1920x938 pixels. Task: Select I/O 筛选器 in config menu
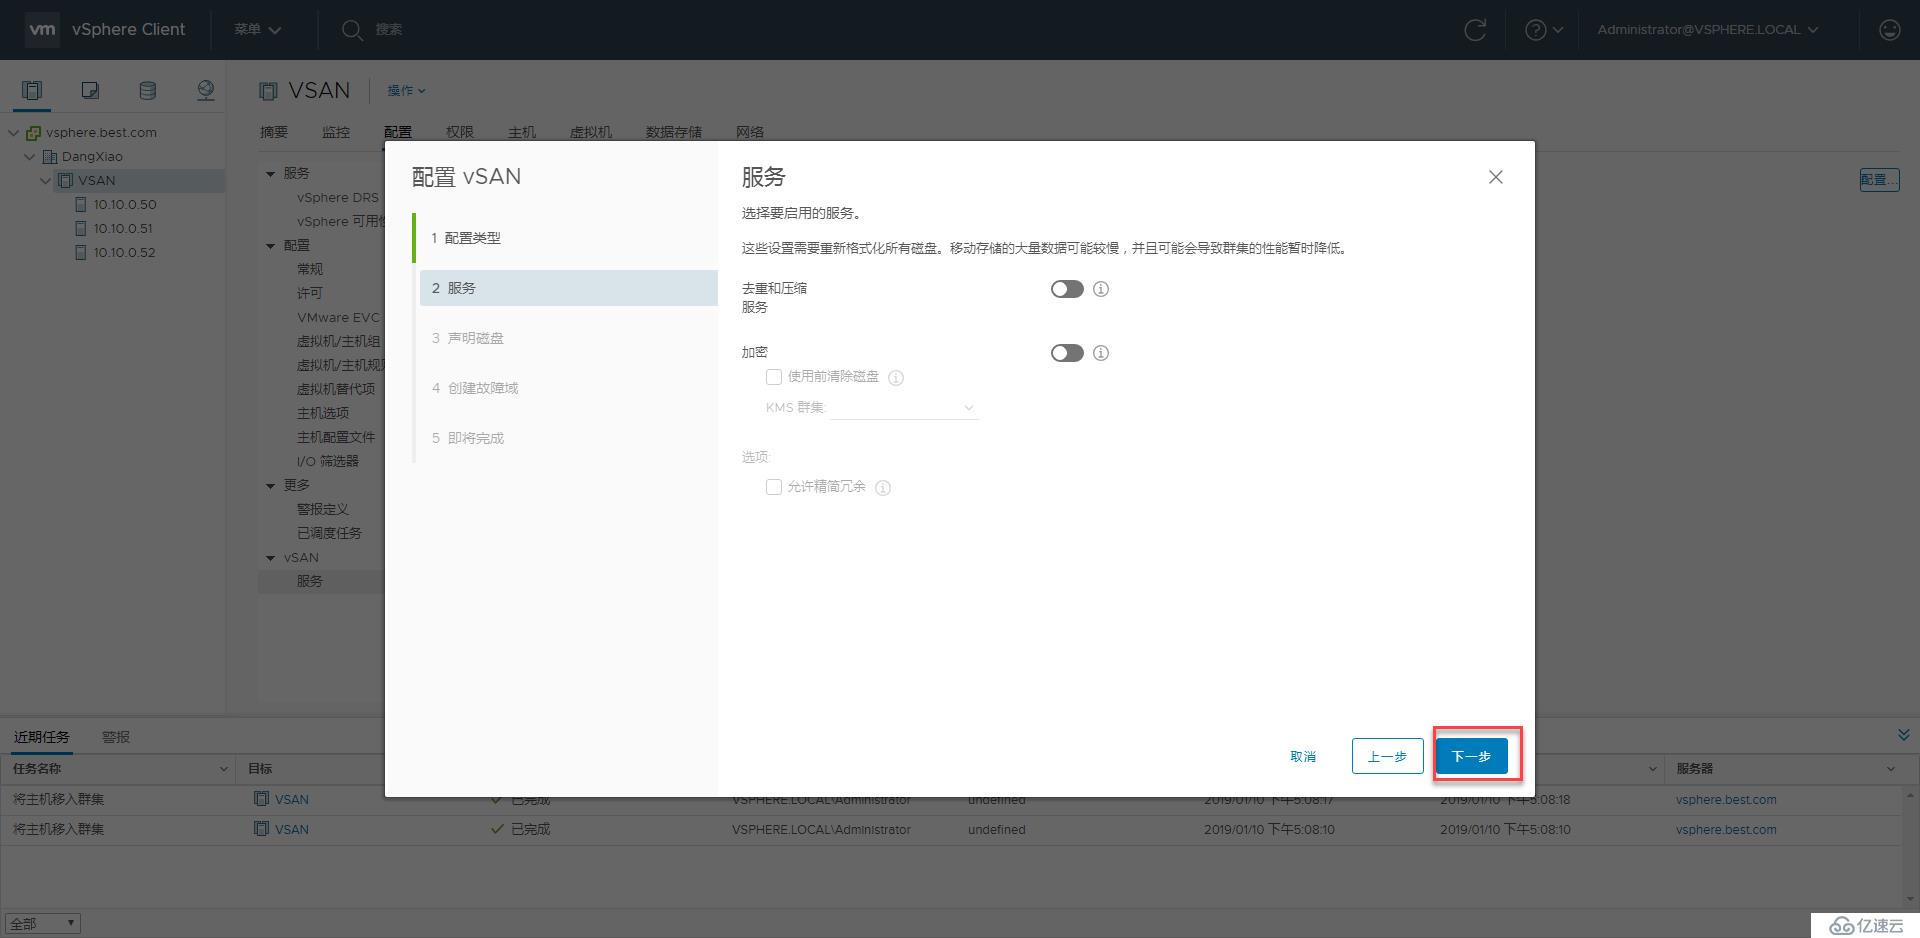tap(328, 462)
